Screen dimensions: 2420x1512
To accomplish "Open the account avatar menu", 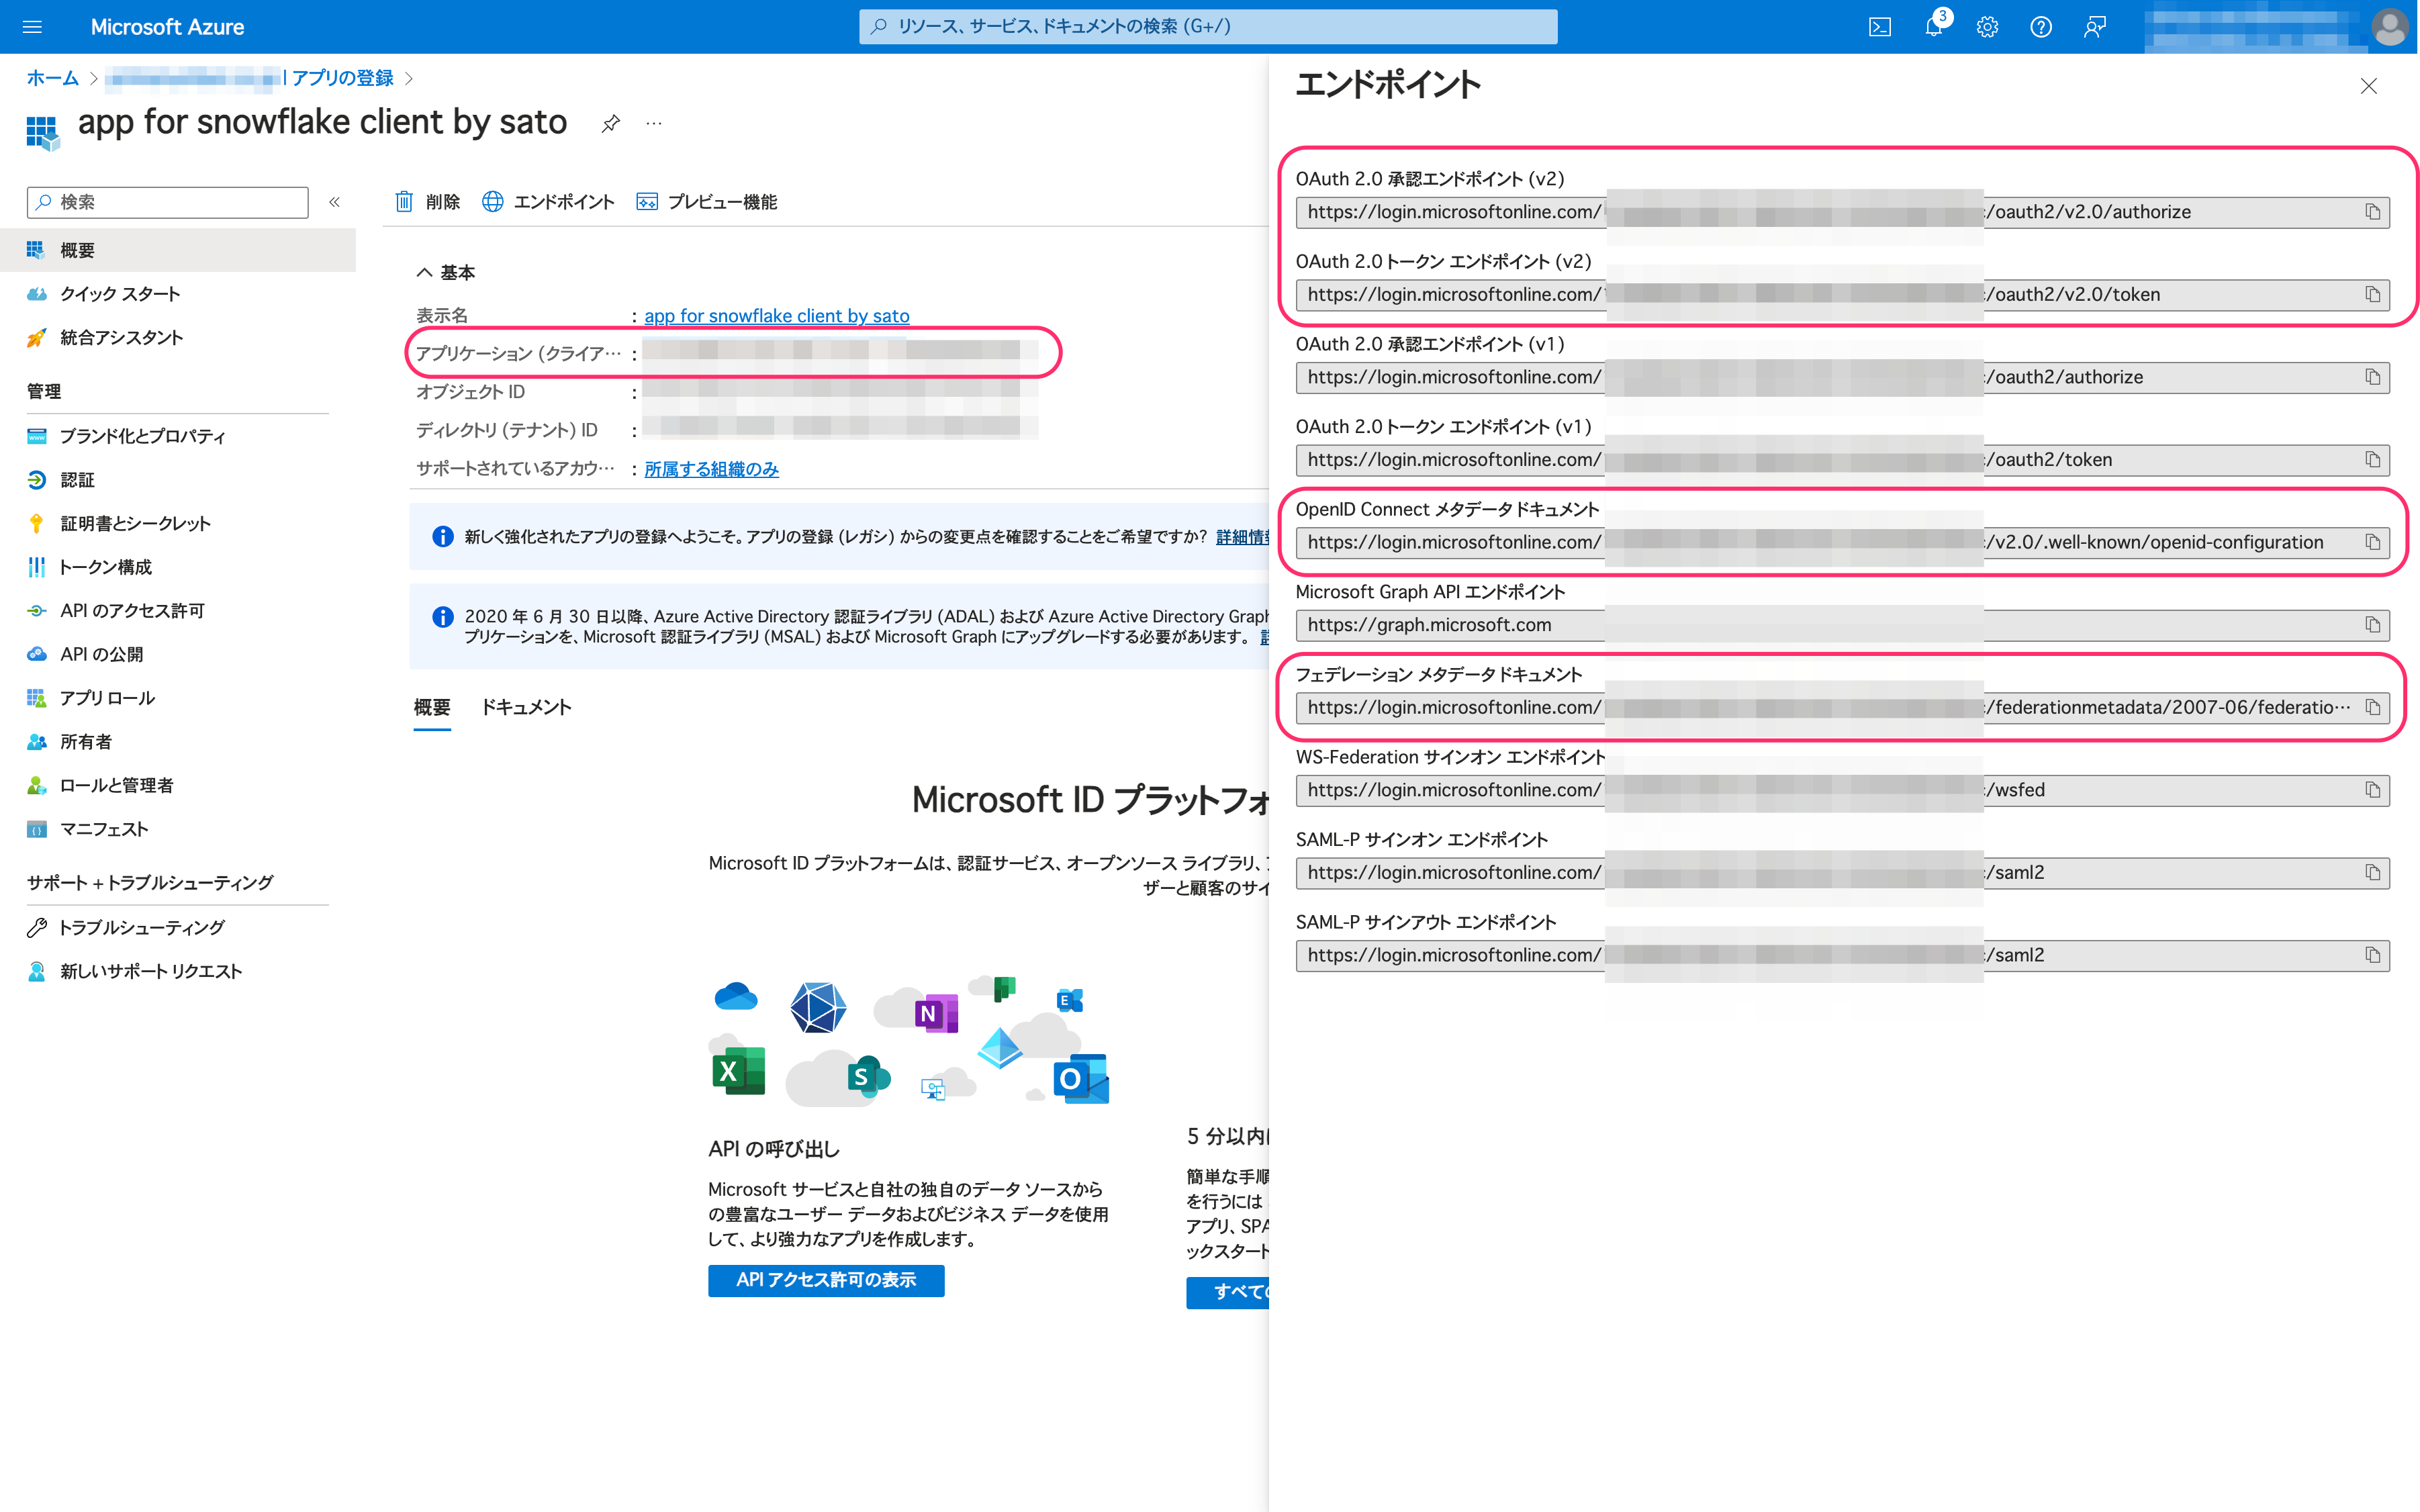I will (2389, 27).
